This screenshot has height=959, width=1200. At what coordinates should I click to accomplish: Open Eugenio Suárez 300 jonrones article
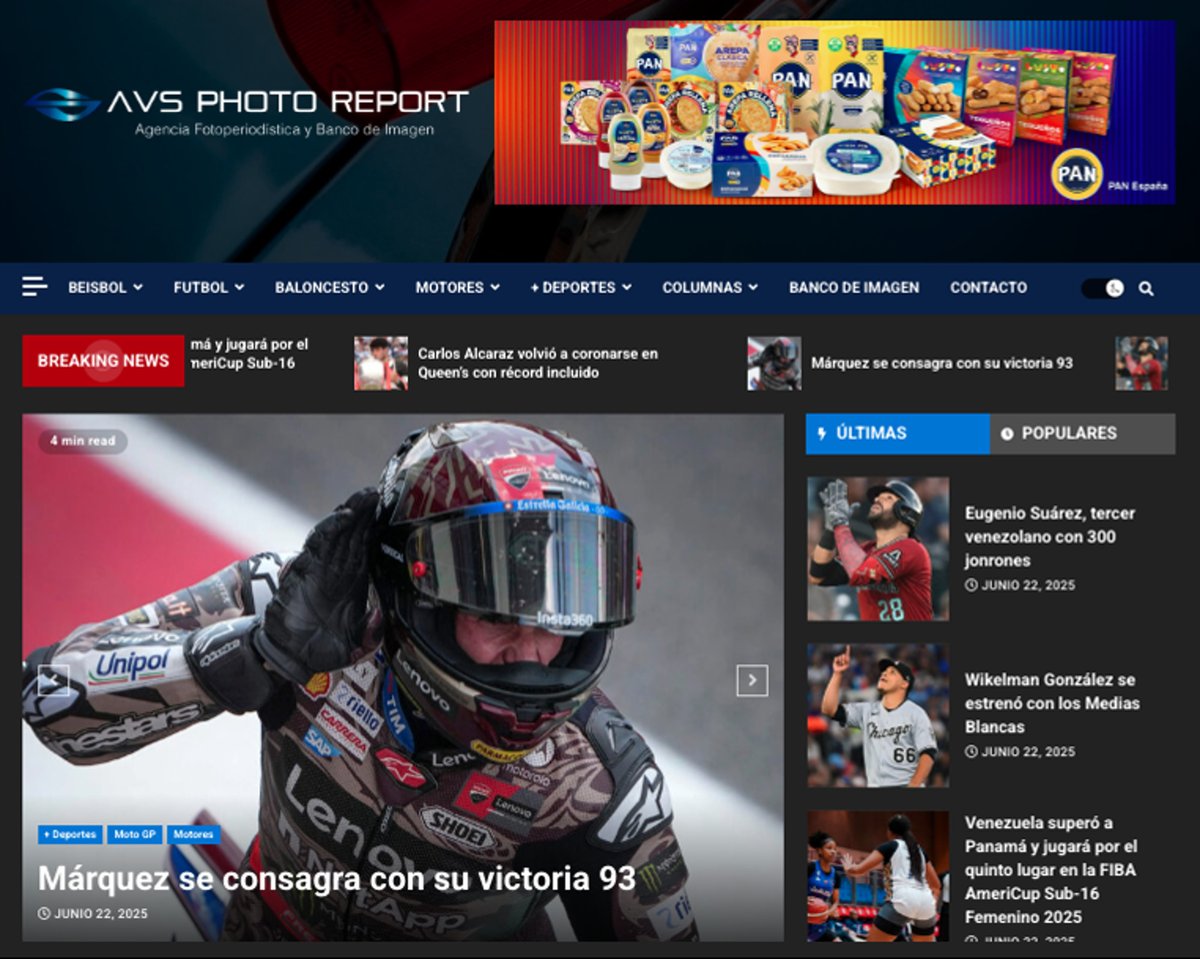[x=1050, y=537]
